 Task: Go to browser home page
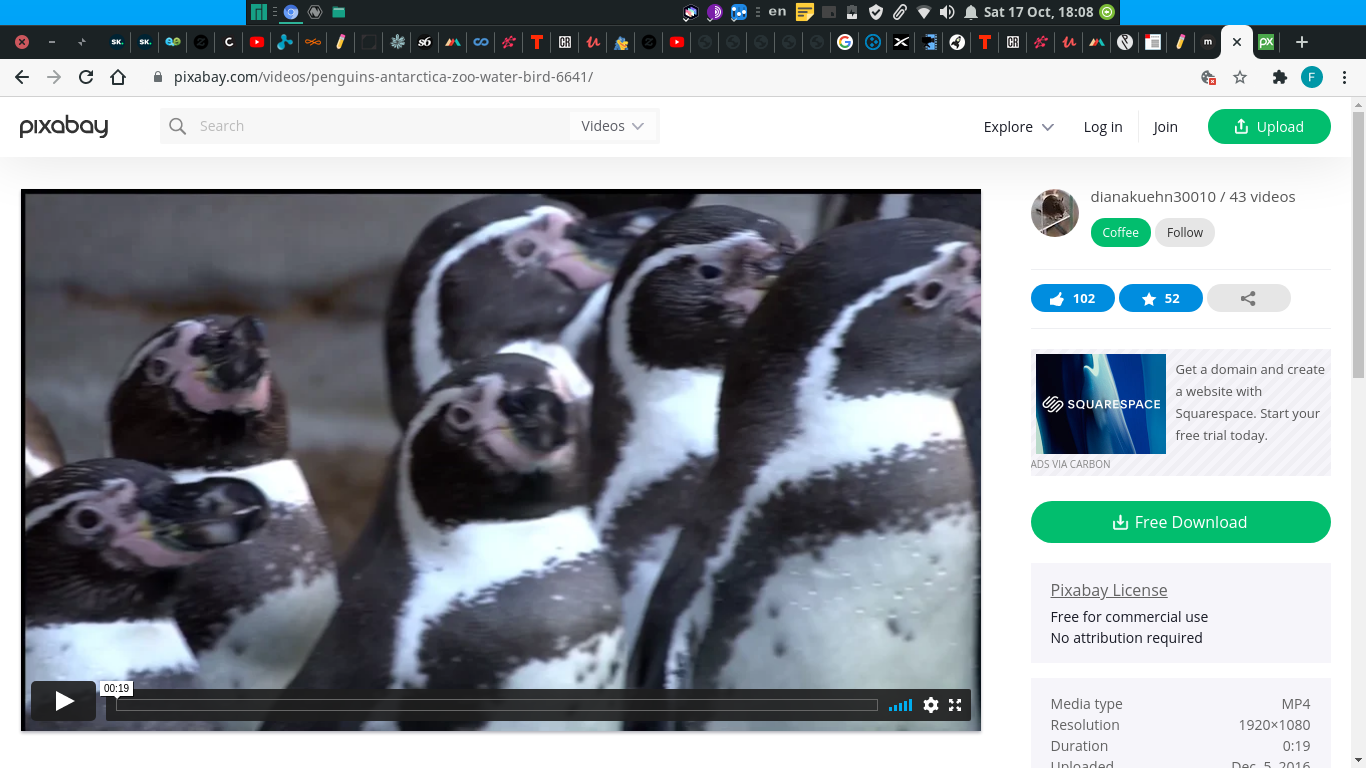click(x=118, y=77)
